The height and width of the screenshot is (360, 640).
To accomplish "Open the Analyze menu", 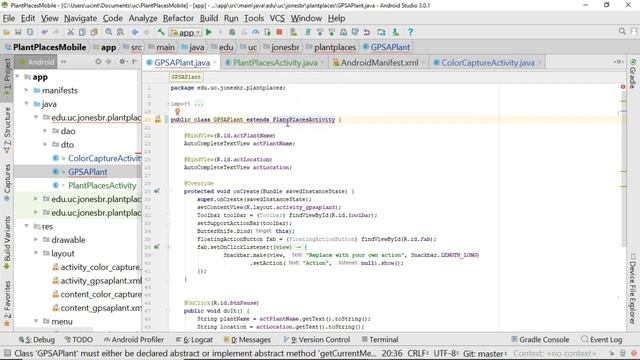I will (143, 18).
